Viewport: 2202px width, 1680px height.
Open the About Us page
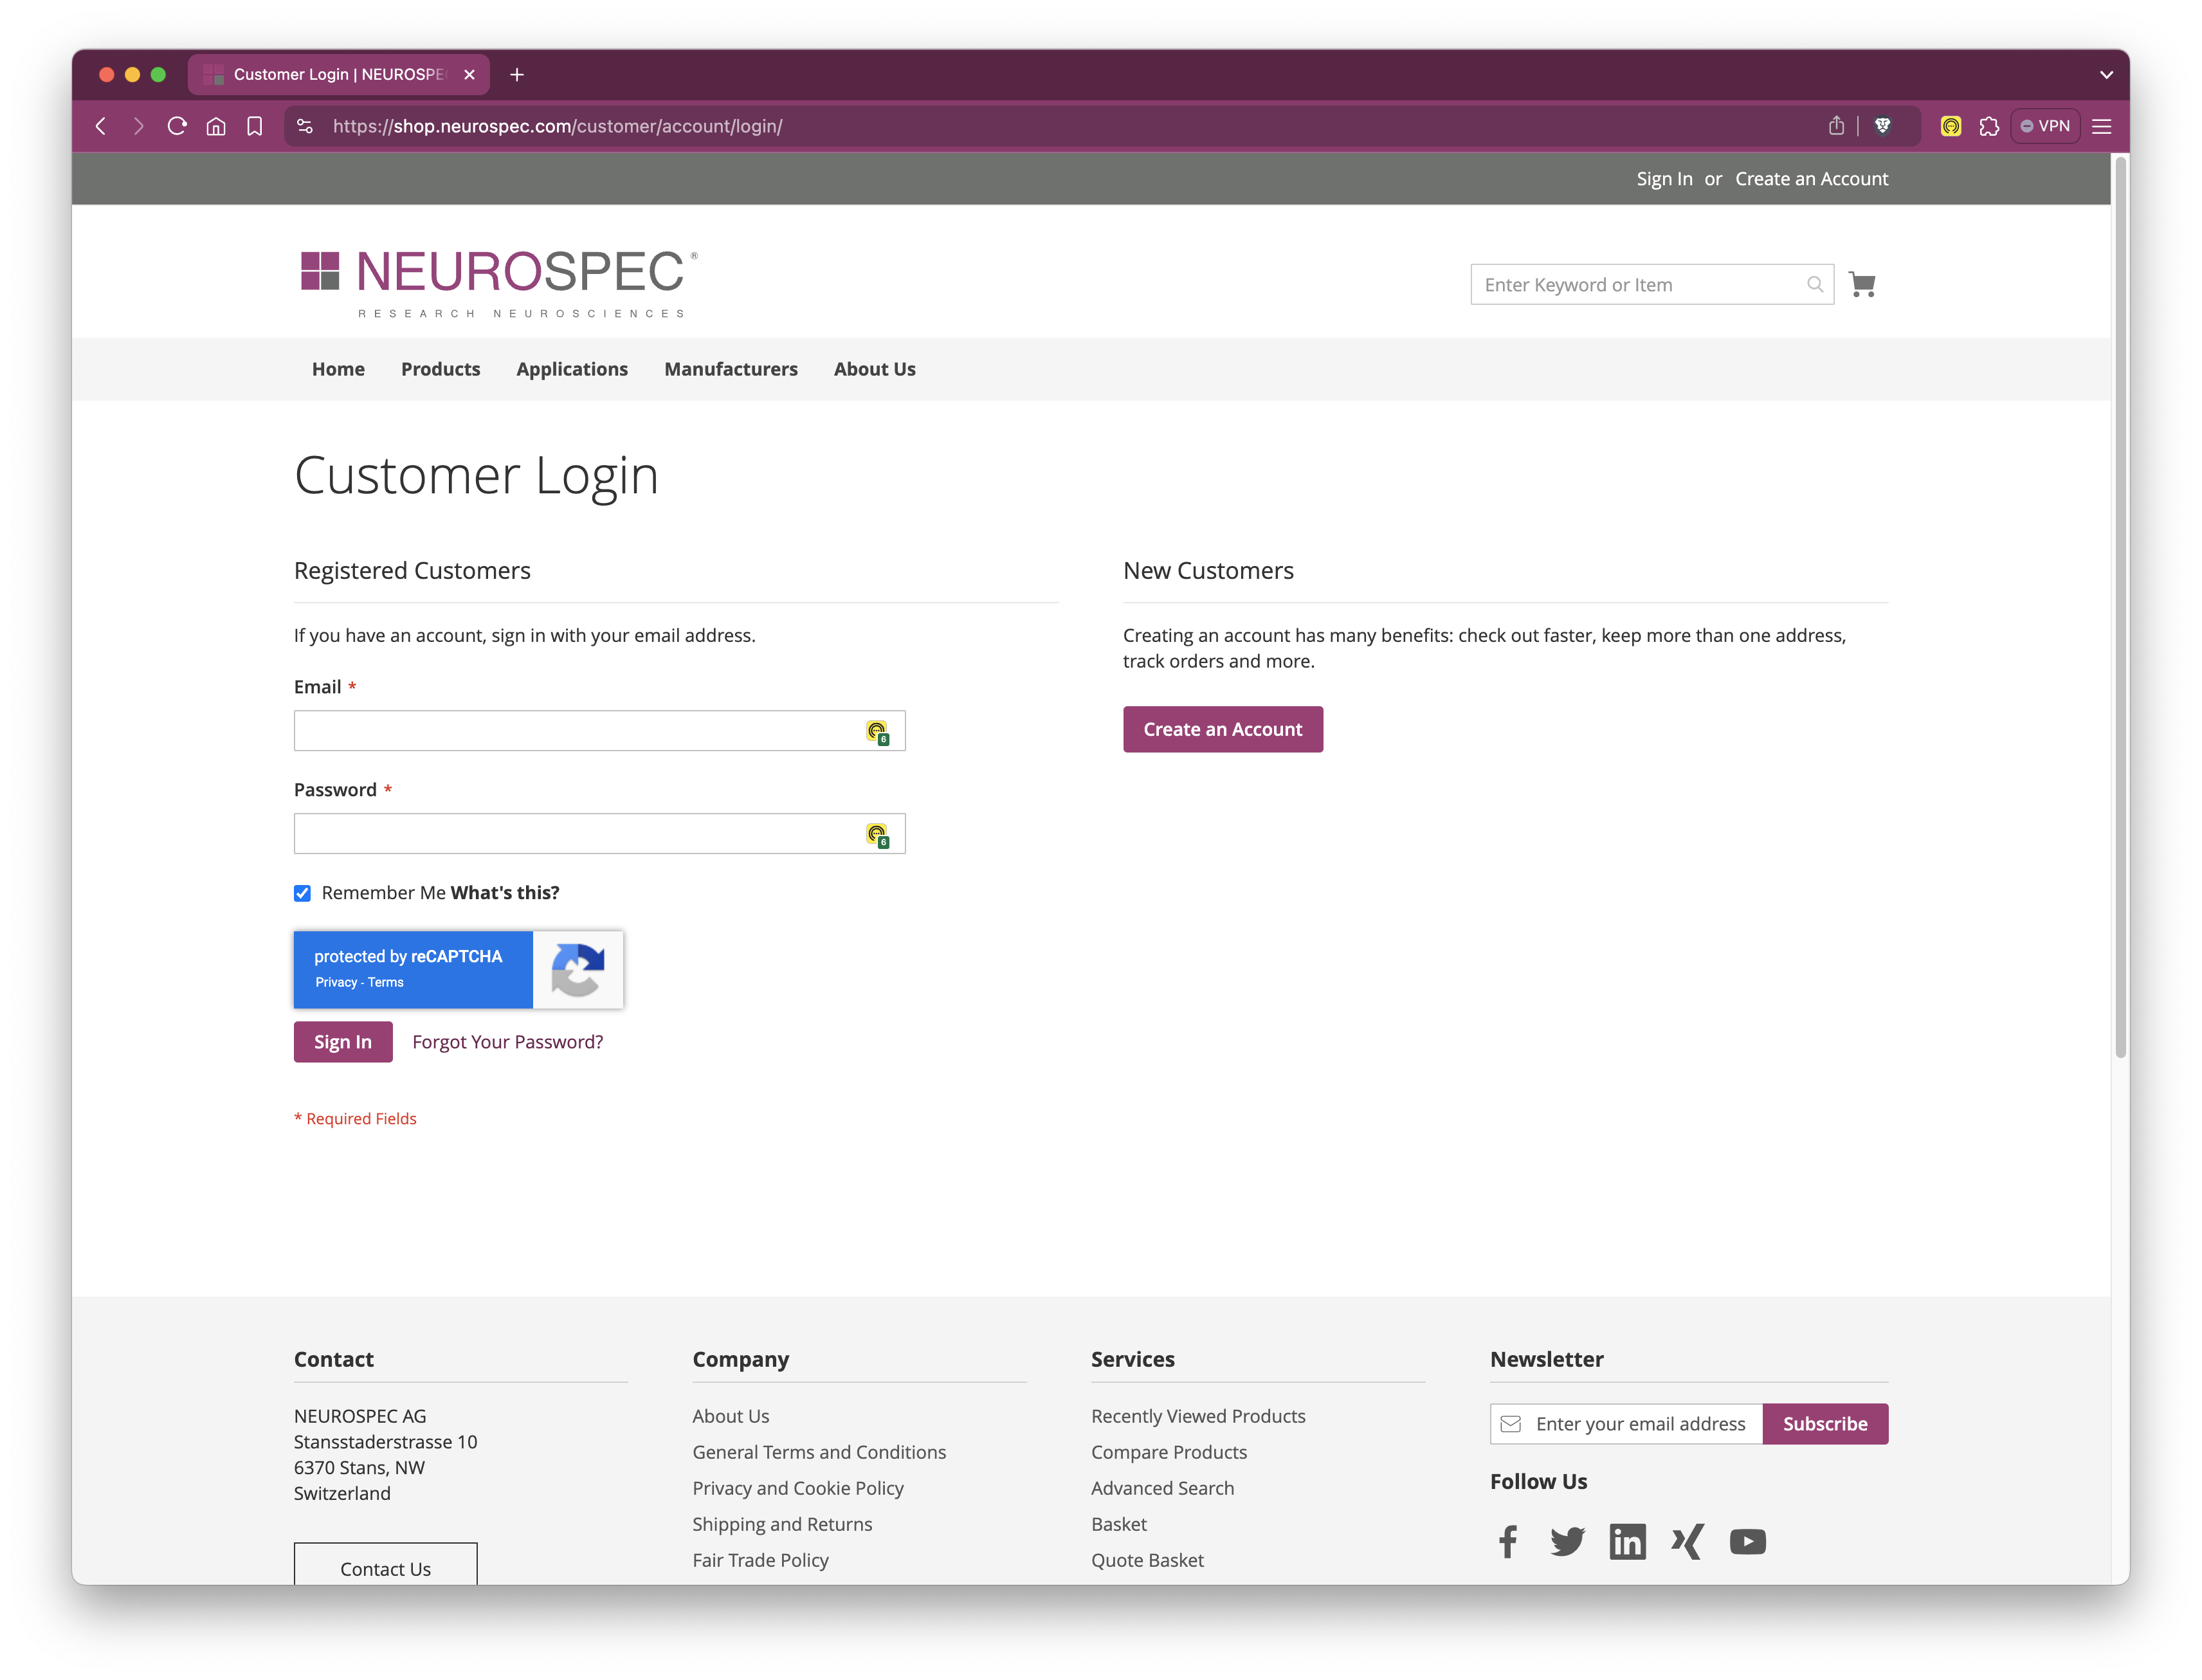(875, 369)
